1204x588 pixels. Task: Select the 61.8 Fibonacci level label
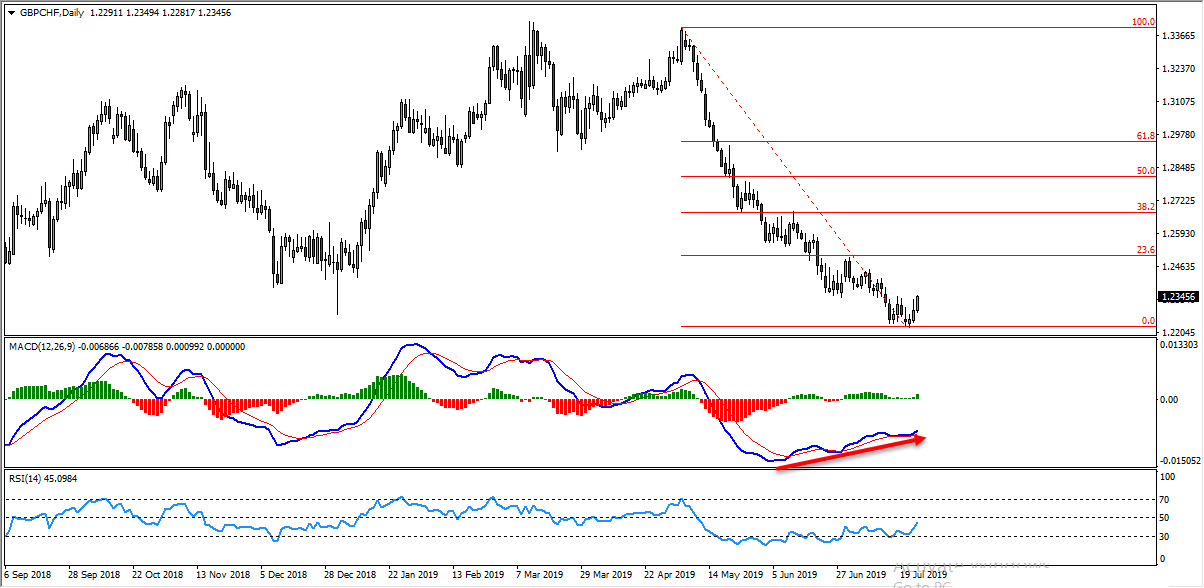(1145, 135)
